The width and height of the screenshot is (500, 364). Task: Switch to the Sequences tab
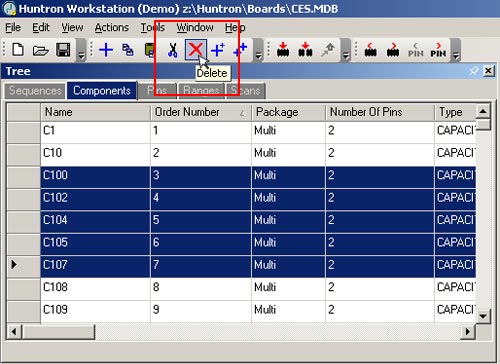click(x=35, y=91)
